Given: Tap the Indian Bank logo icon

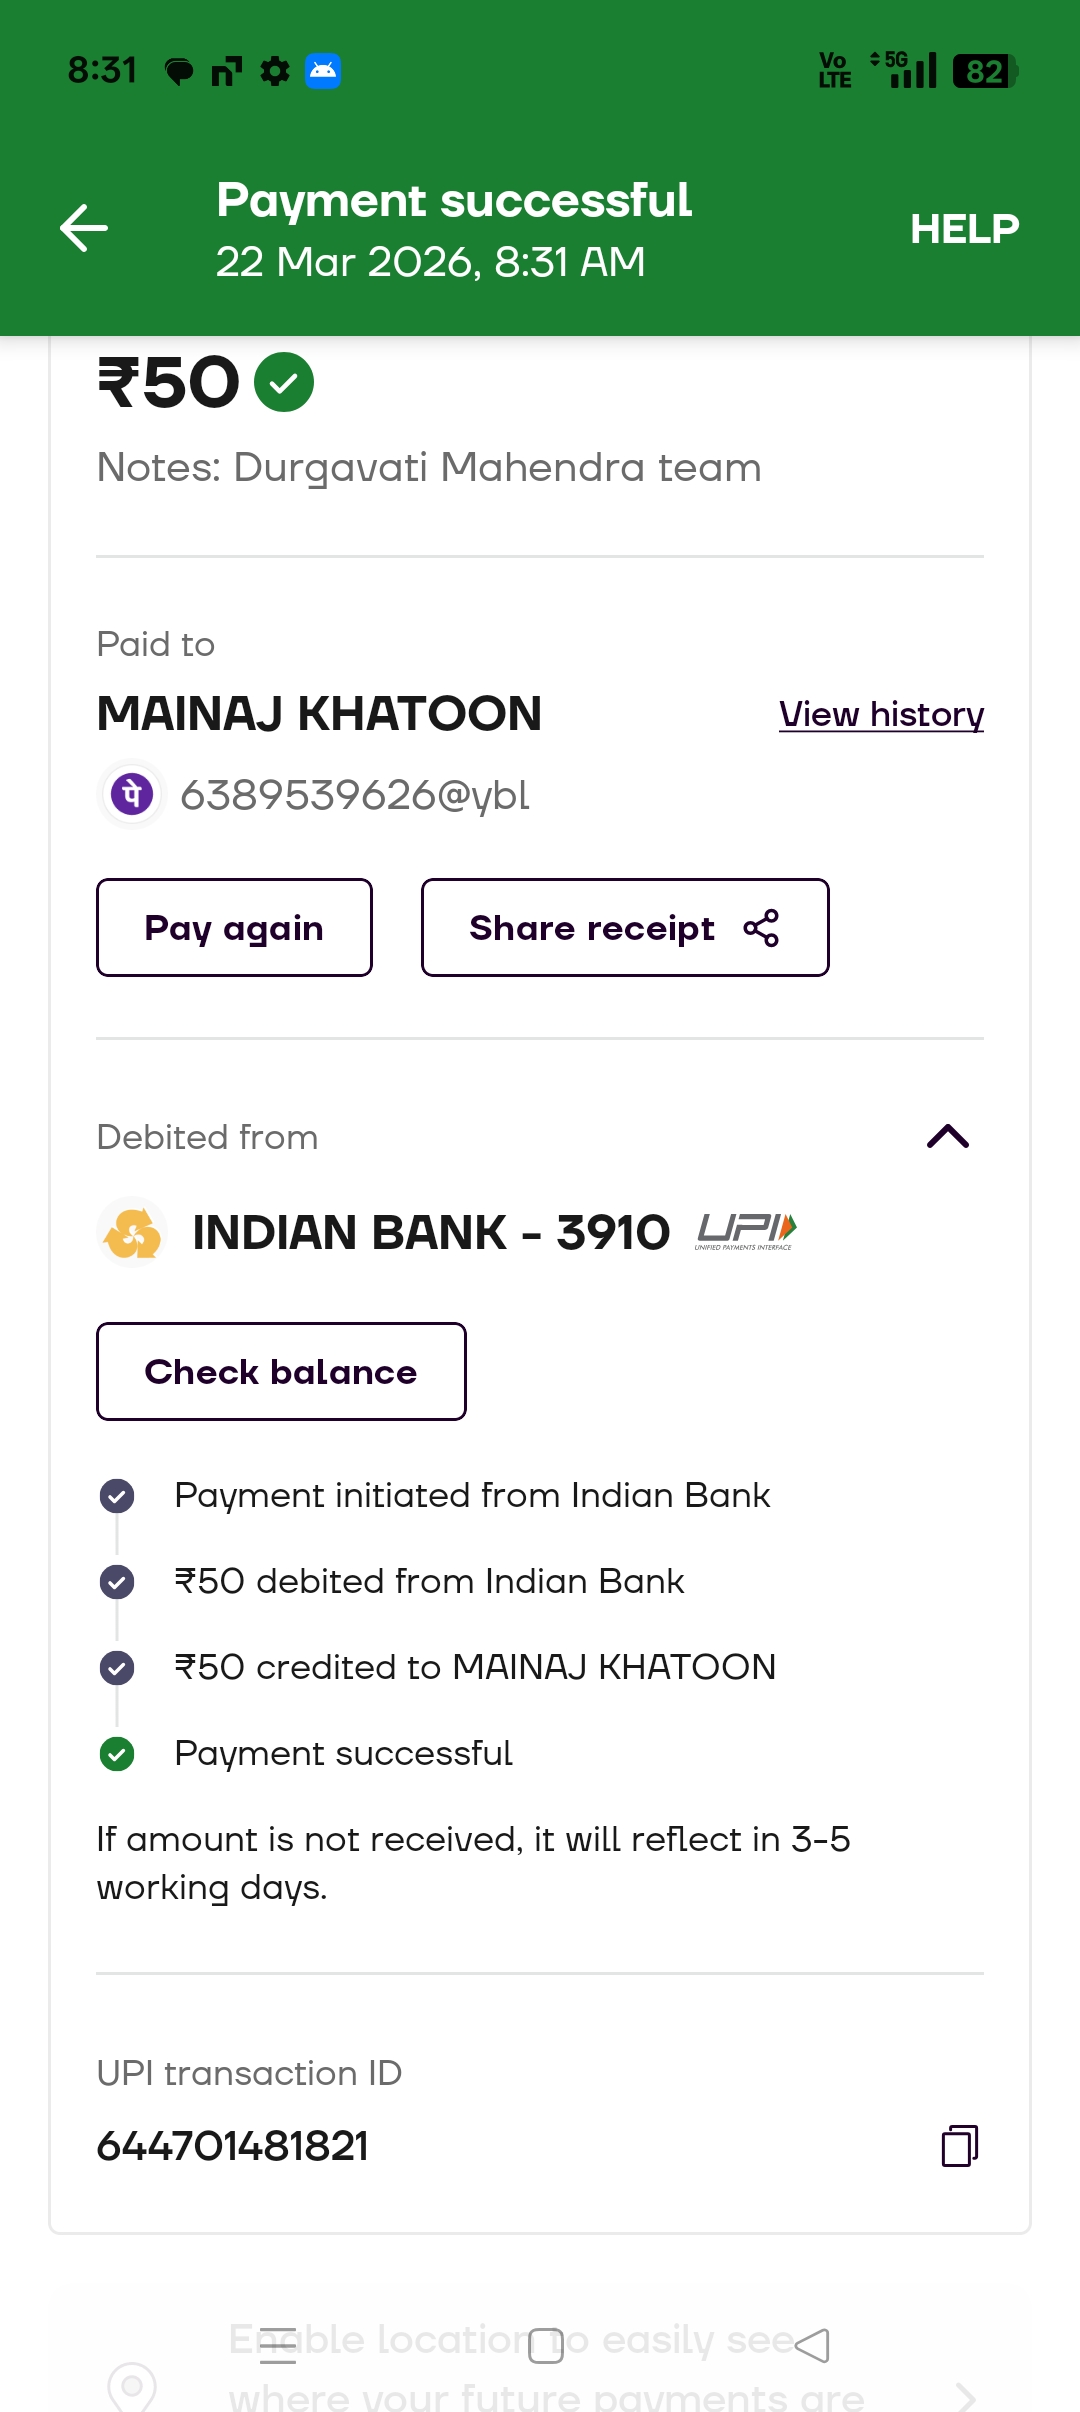Looking at the screenshot, I should 133,1232.
